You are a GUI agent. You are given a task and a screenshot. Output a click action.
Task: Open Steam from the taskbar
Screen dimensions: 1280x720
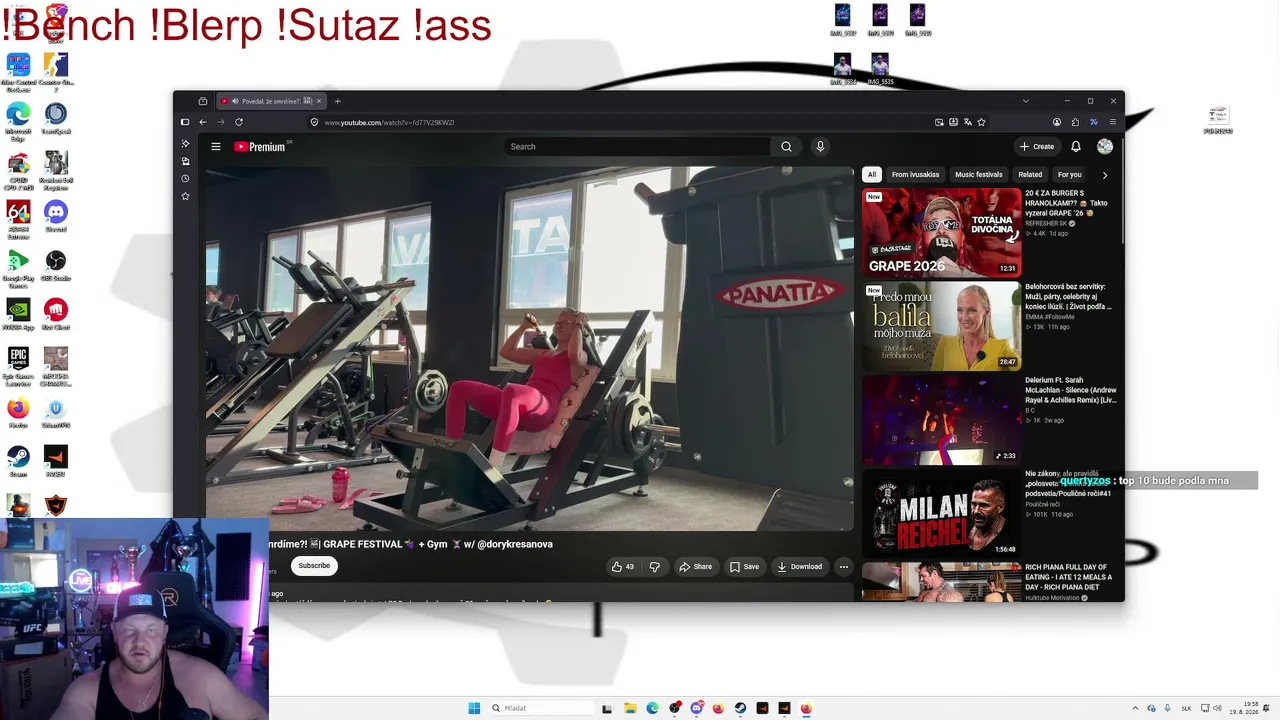pyautogui.click(x=740, y=708)
